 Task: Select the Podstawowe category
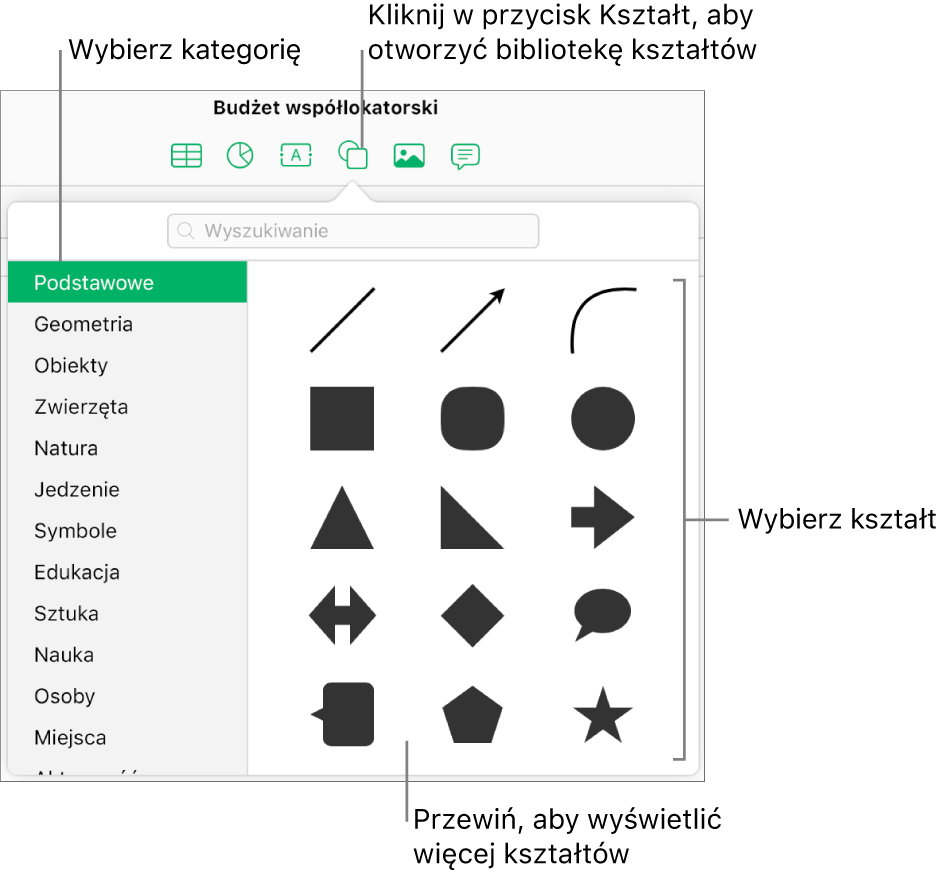[128, 282]
